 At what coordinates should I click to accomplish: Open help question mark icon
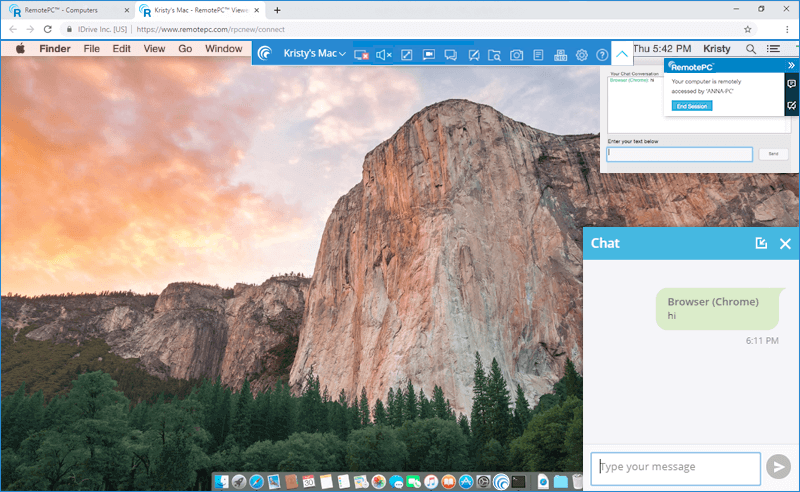(602, 54)
